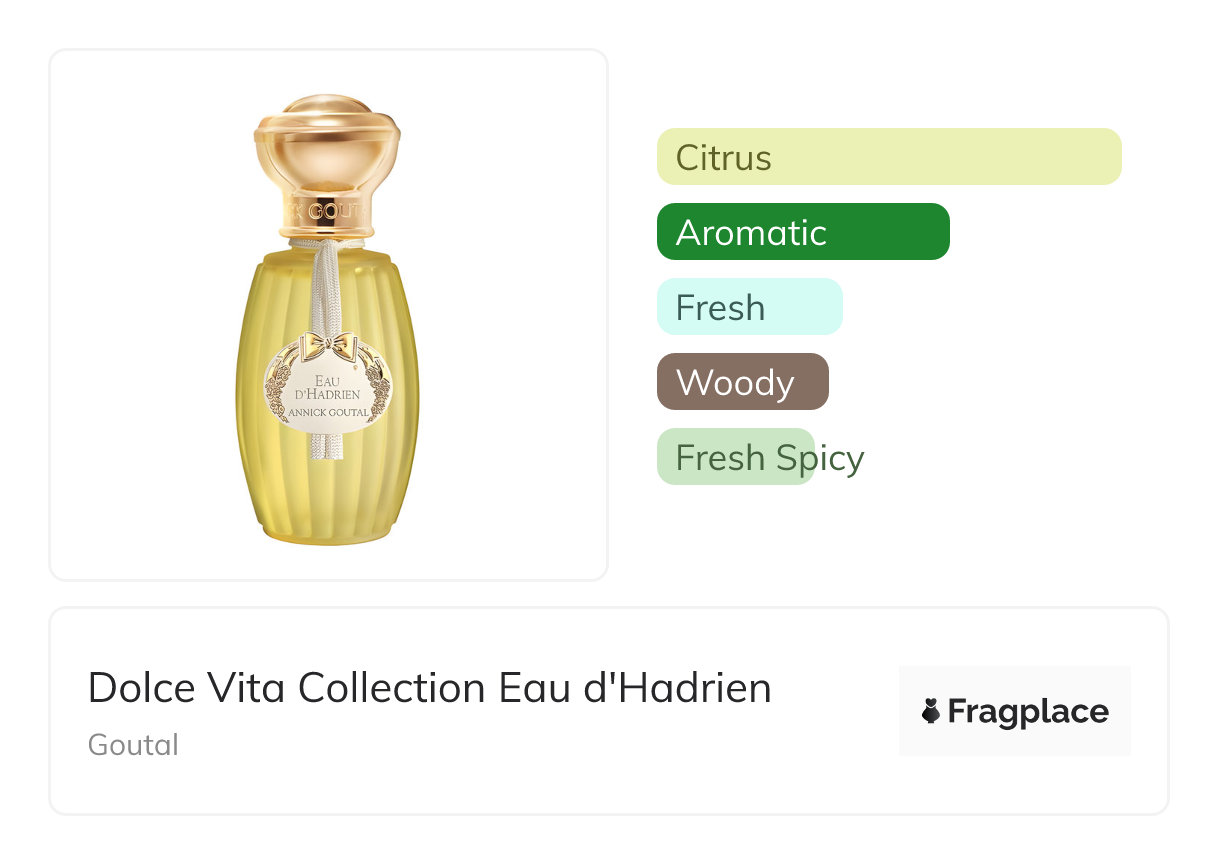Select the Citrus accord bar
The image size is (1218, 864).
coord(888,157)
